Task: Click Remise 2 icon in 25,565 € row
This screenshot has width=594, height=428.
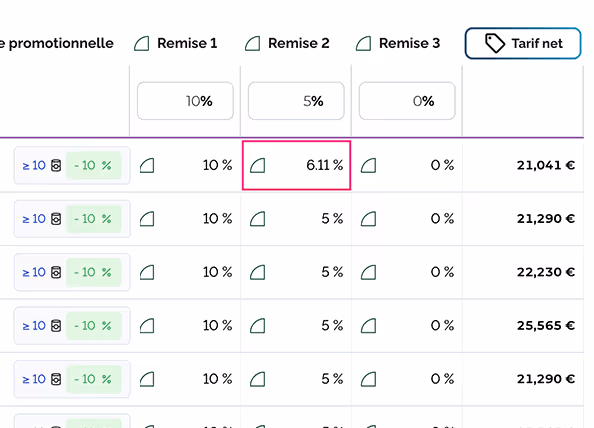Action: [x=258, y=326]
